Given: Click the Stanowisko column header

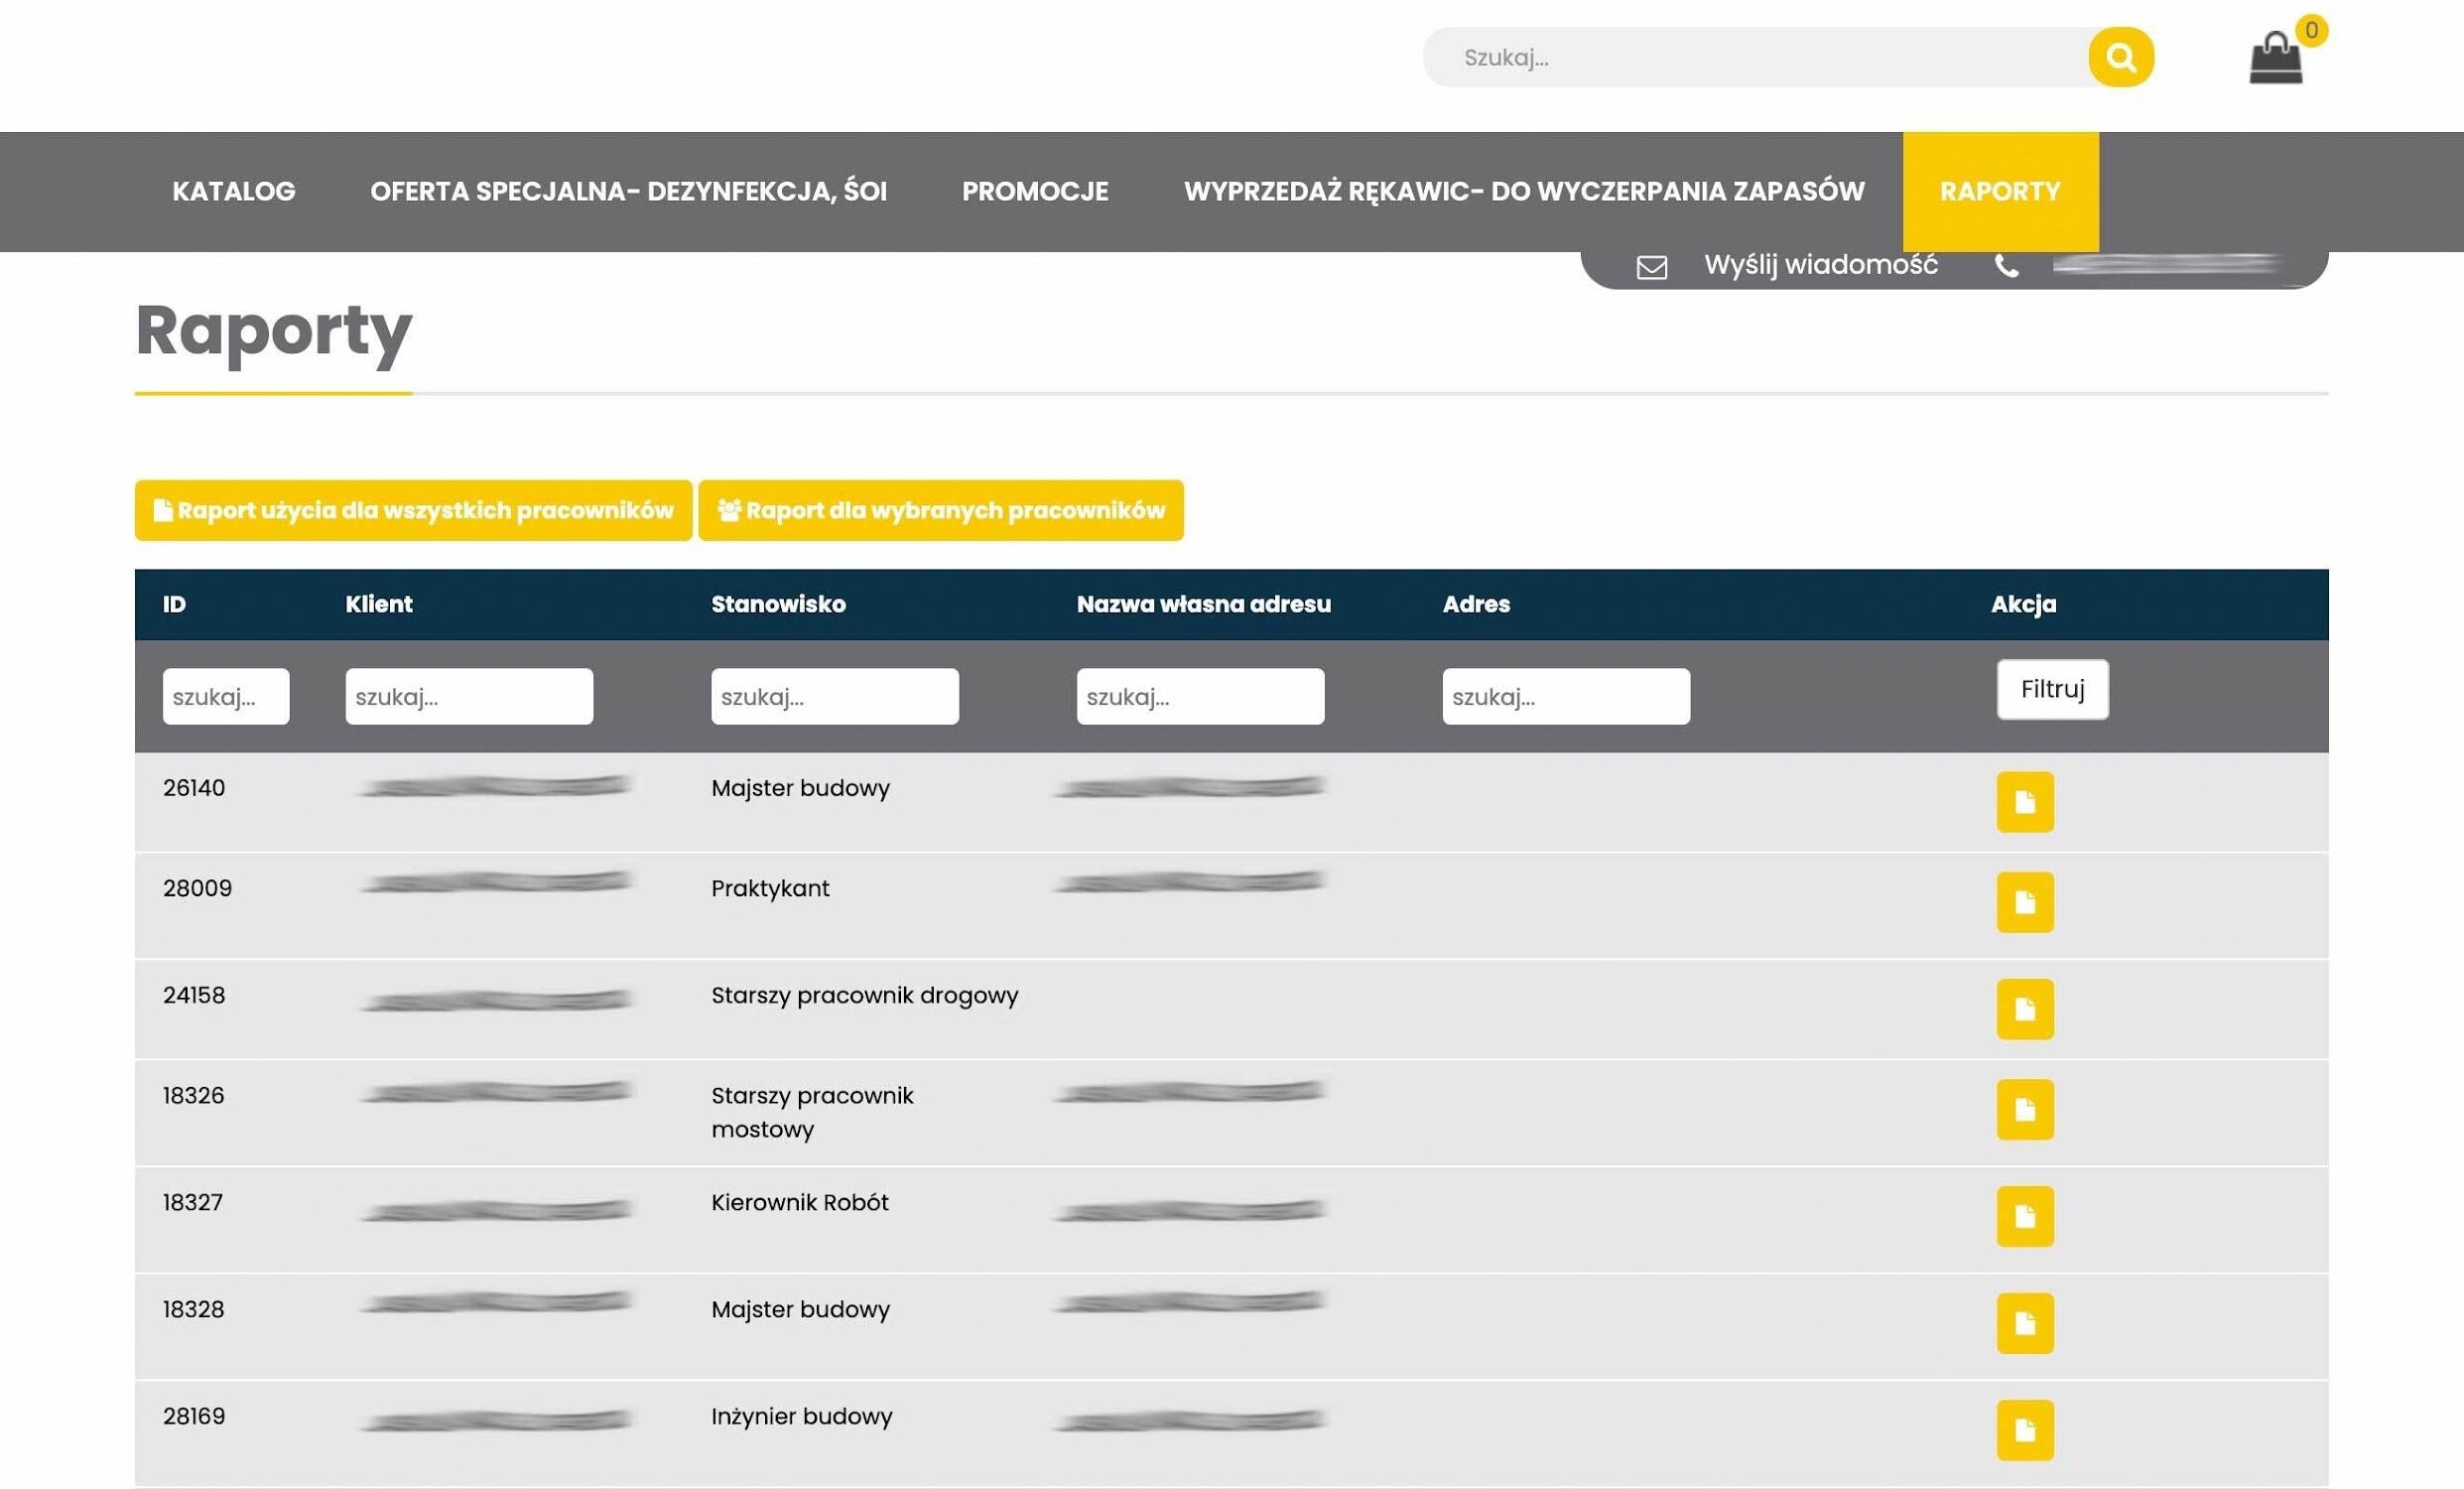Looking at the screenshot, I should 778,603.
